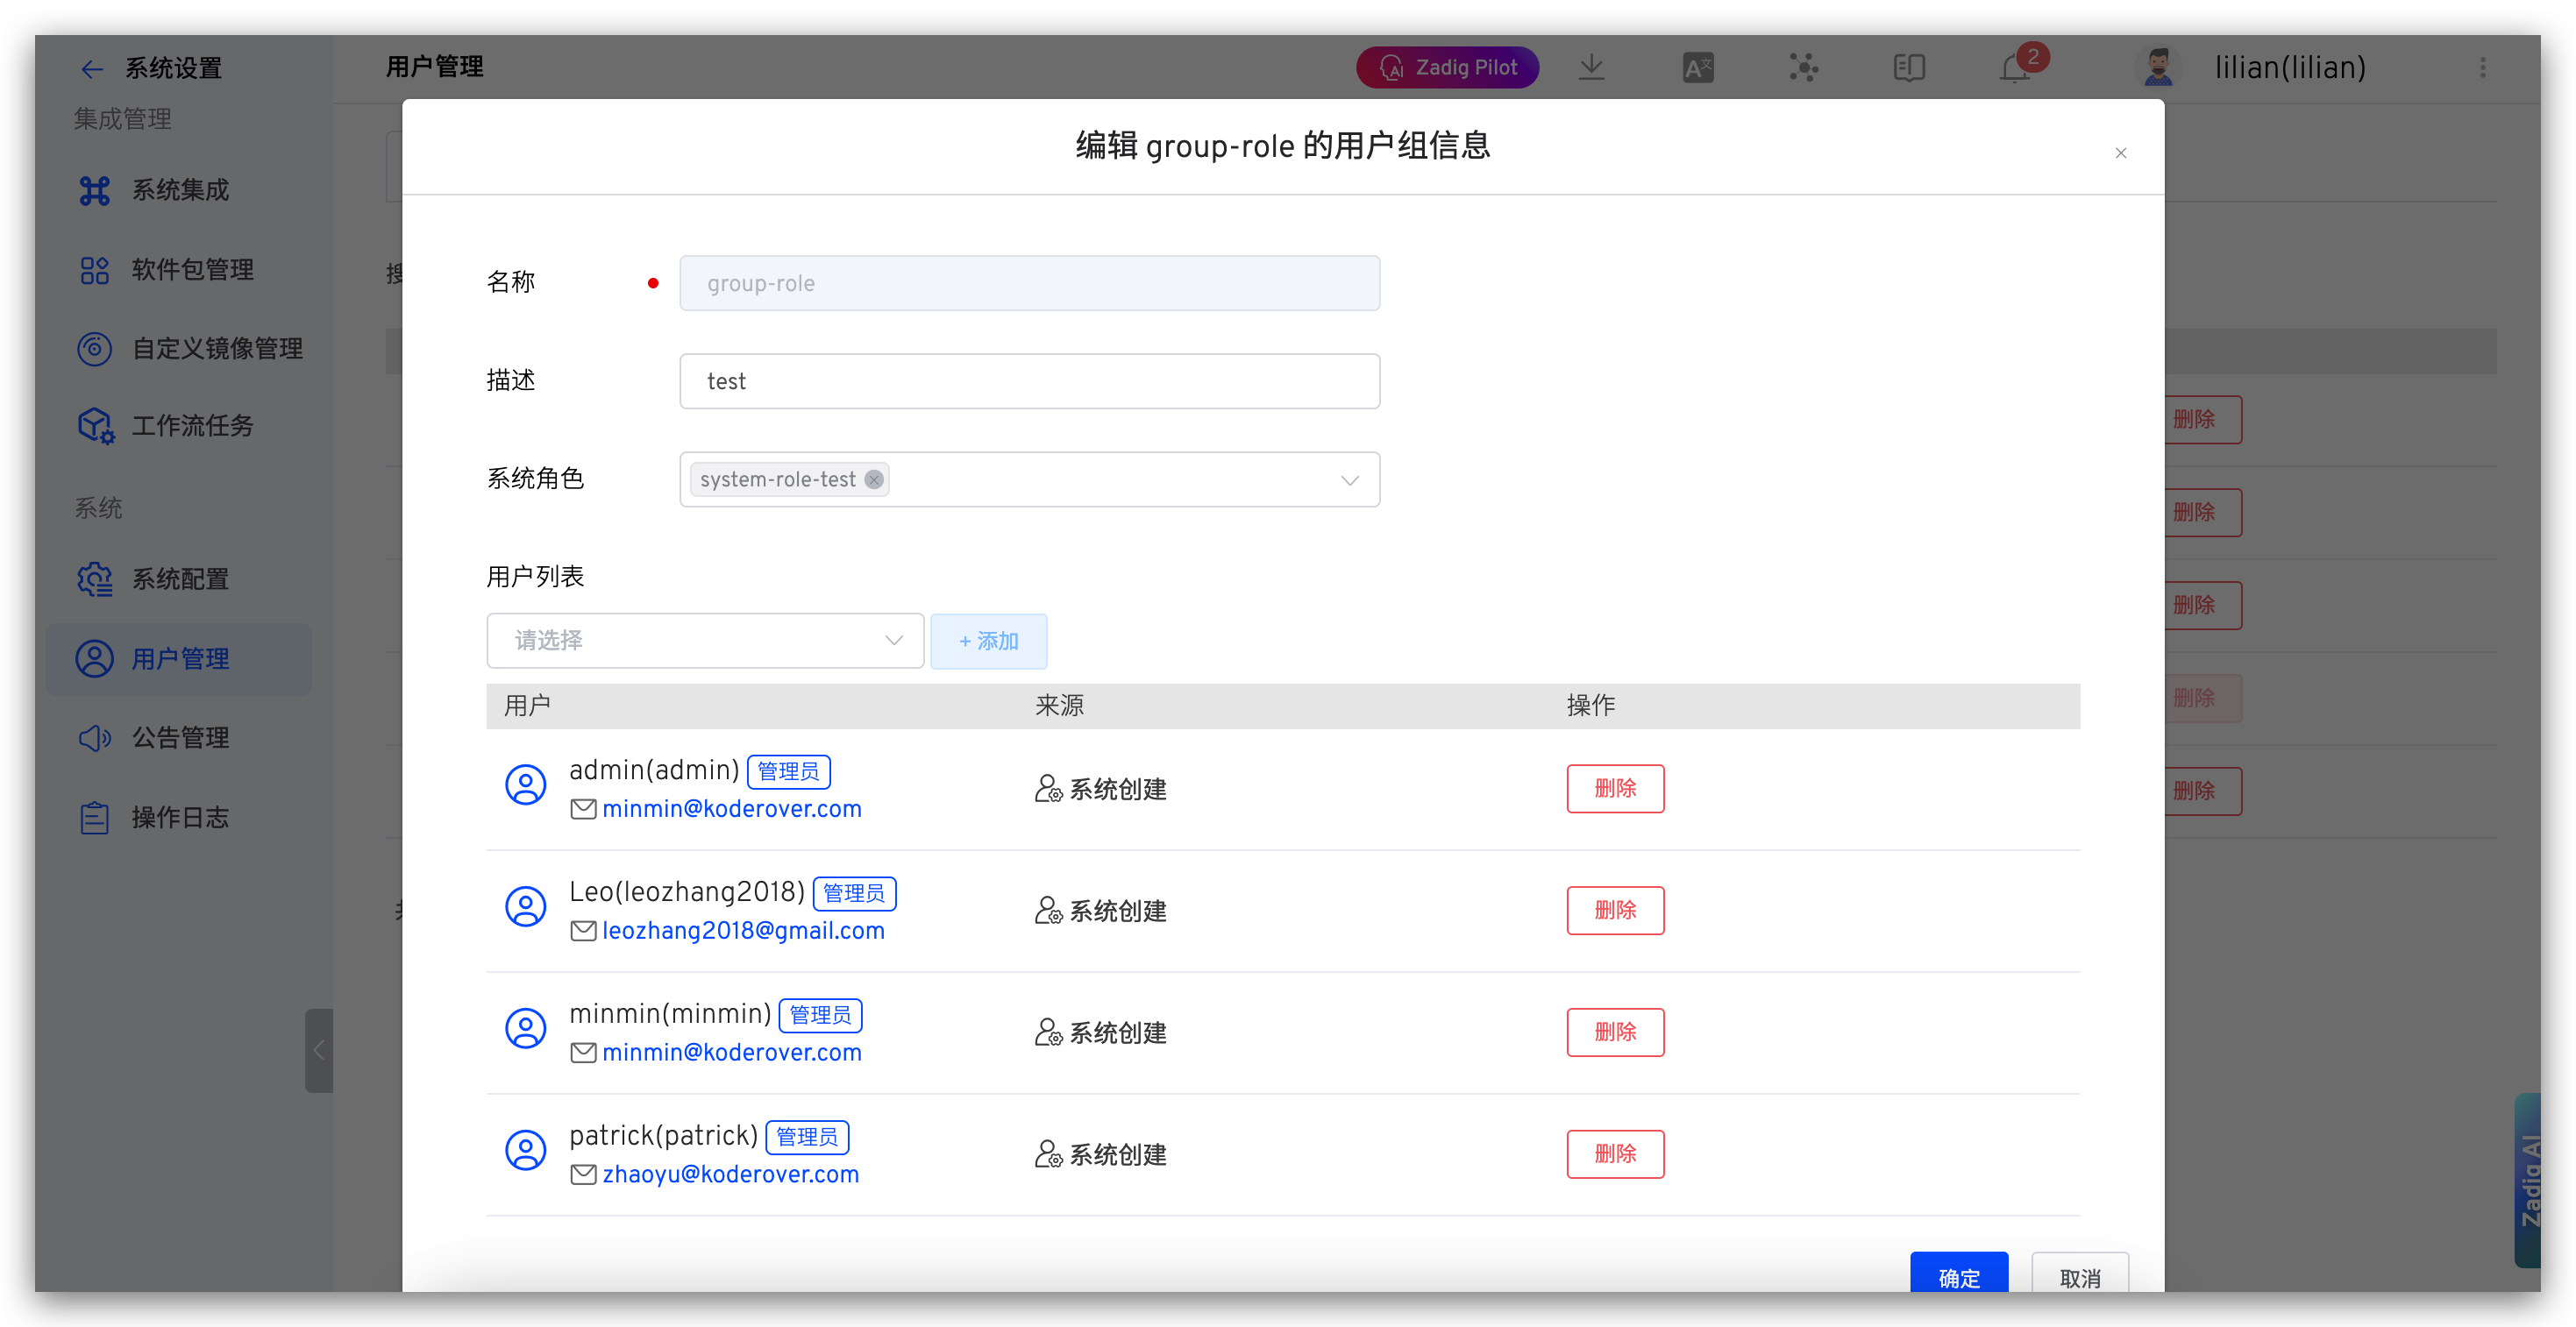Screen dimensions: 2576x1327
Task: Open leozhang2018@gmail.com email link
Action: 743,930
